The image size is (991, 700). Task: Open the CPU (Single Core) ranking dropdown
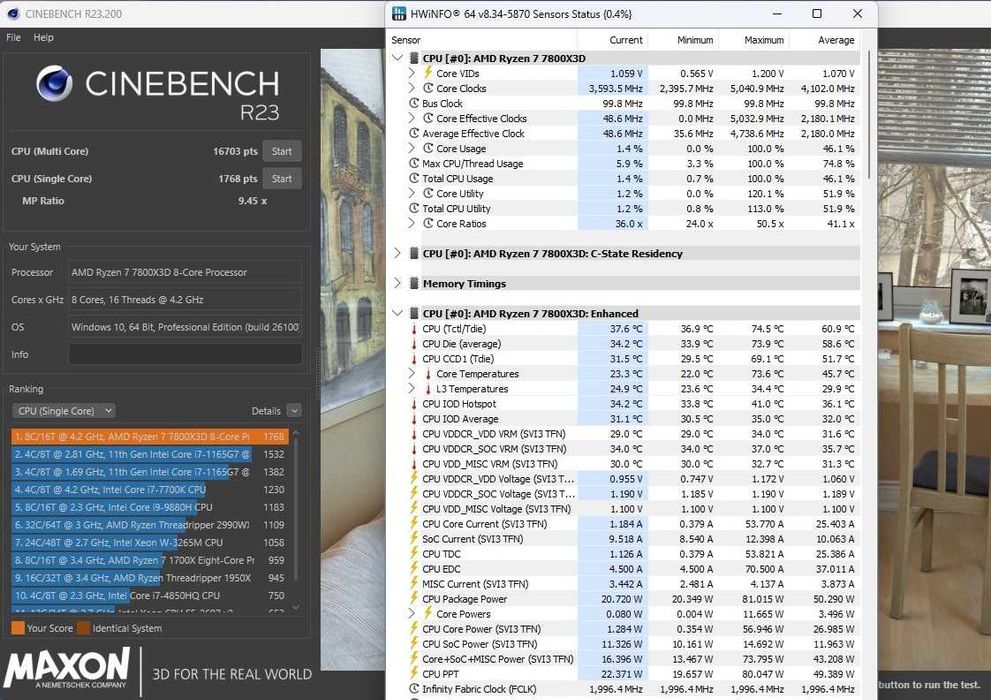(63, 411)
